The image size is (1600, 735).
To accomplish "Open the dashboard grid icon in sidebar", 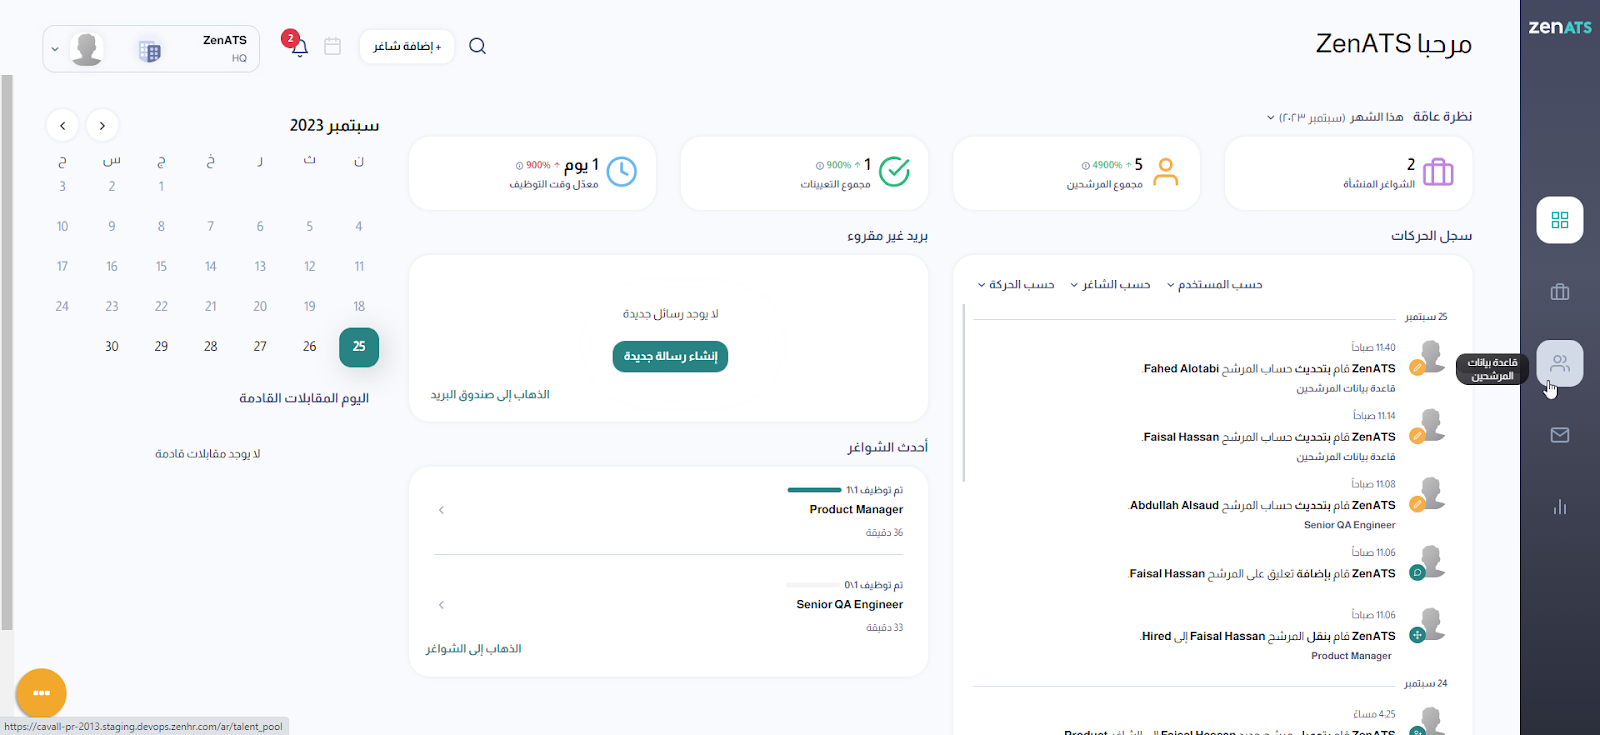I will coord(1560,220).
